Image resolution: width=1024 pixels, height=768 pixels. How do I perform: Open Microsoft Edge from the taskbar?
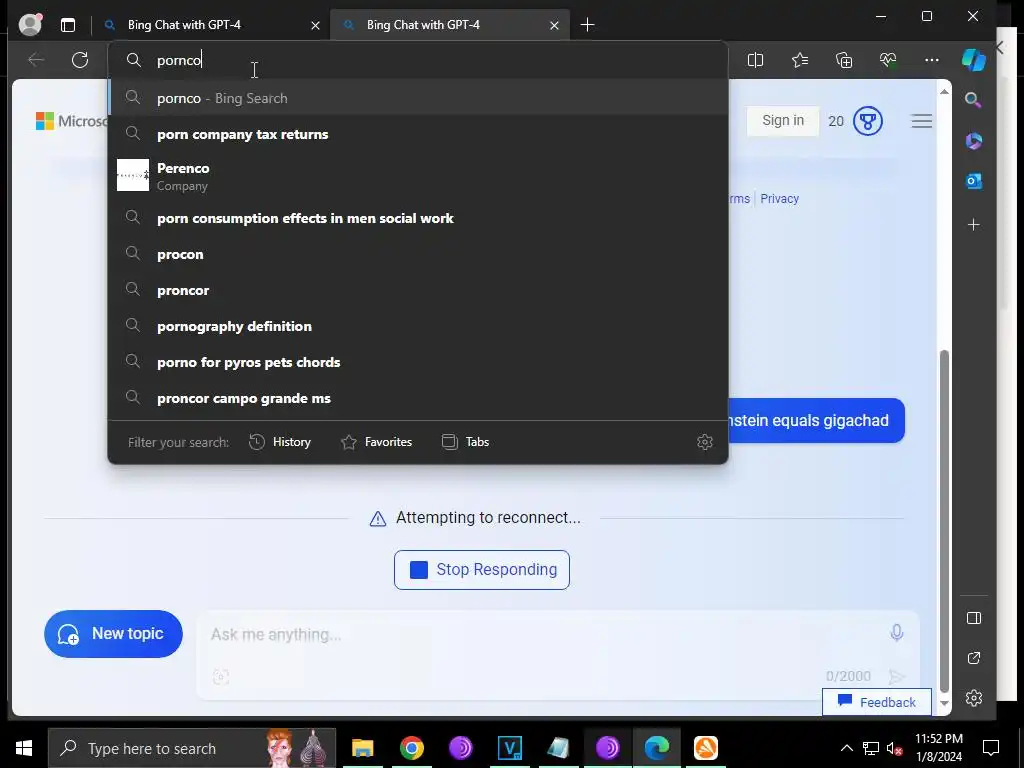pyautogui.click(x=657, y=748)
